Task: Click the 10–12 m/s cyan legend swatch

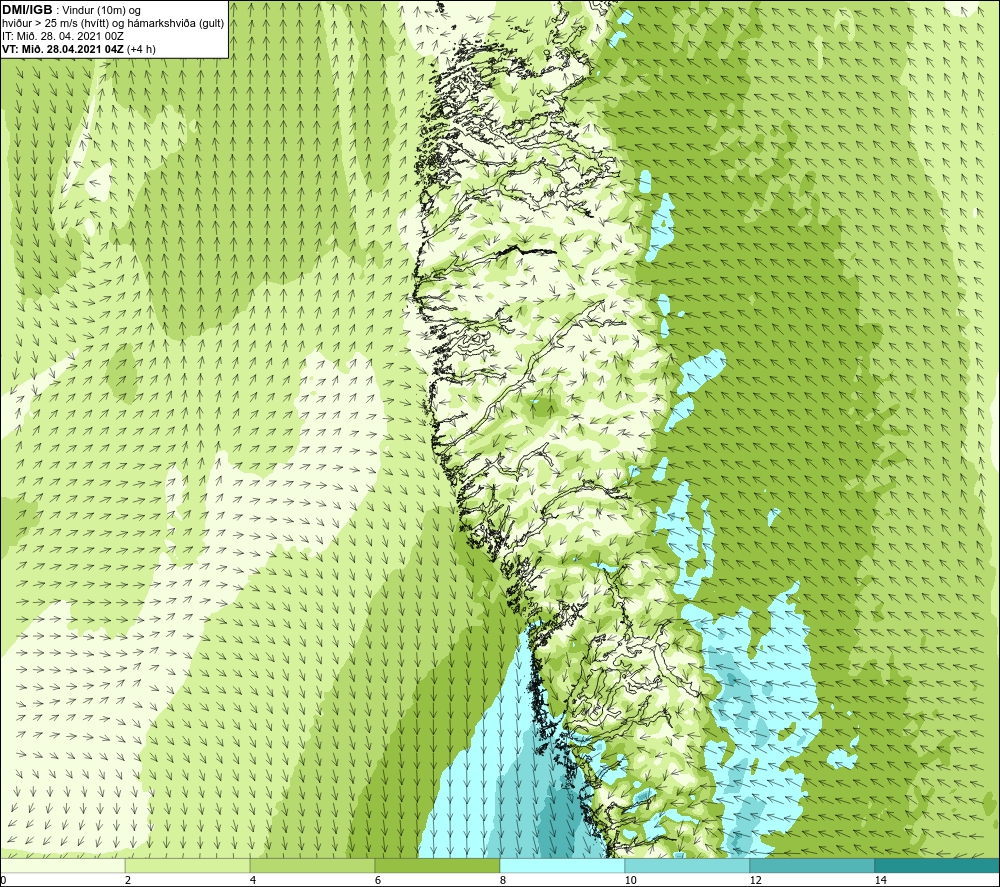Action: point(688,865)
